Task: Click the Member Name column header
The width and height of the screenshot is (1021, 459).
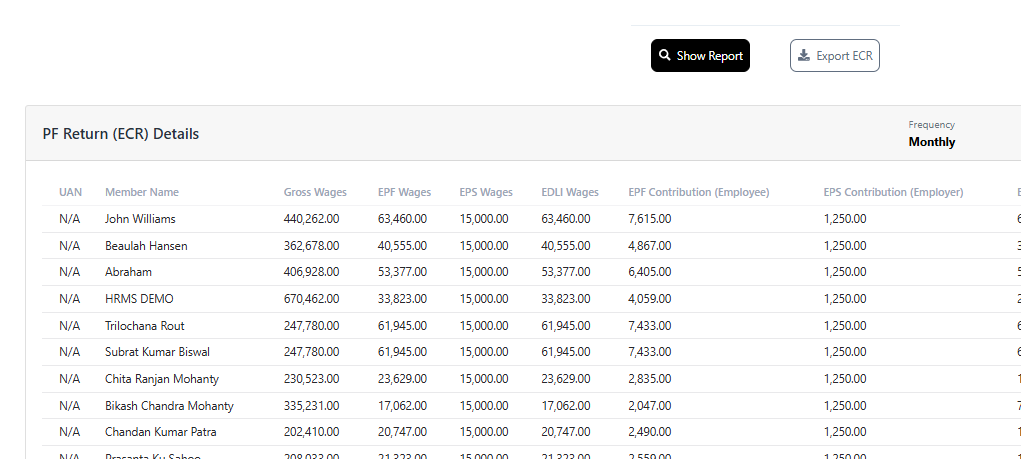Action: point(142,192)
